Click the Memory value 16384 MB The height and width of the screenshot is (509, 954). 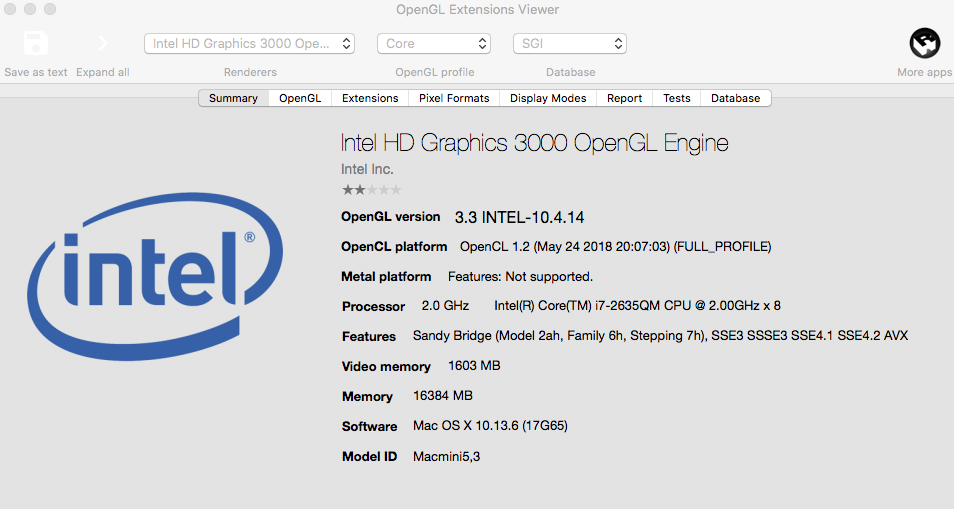pyautogui.click(x=443, y=396)
